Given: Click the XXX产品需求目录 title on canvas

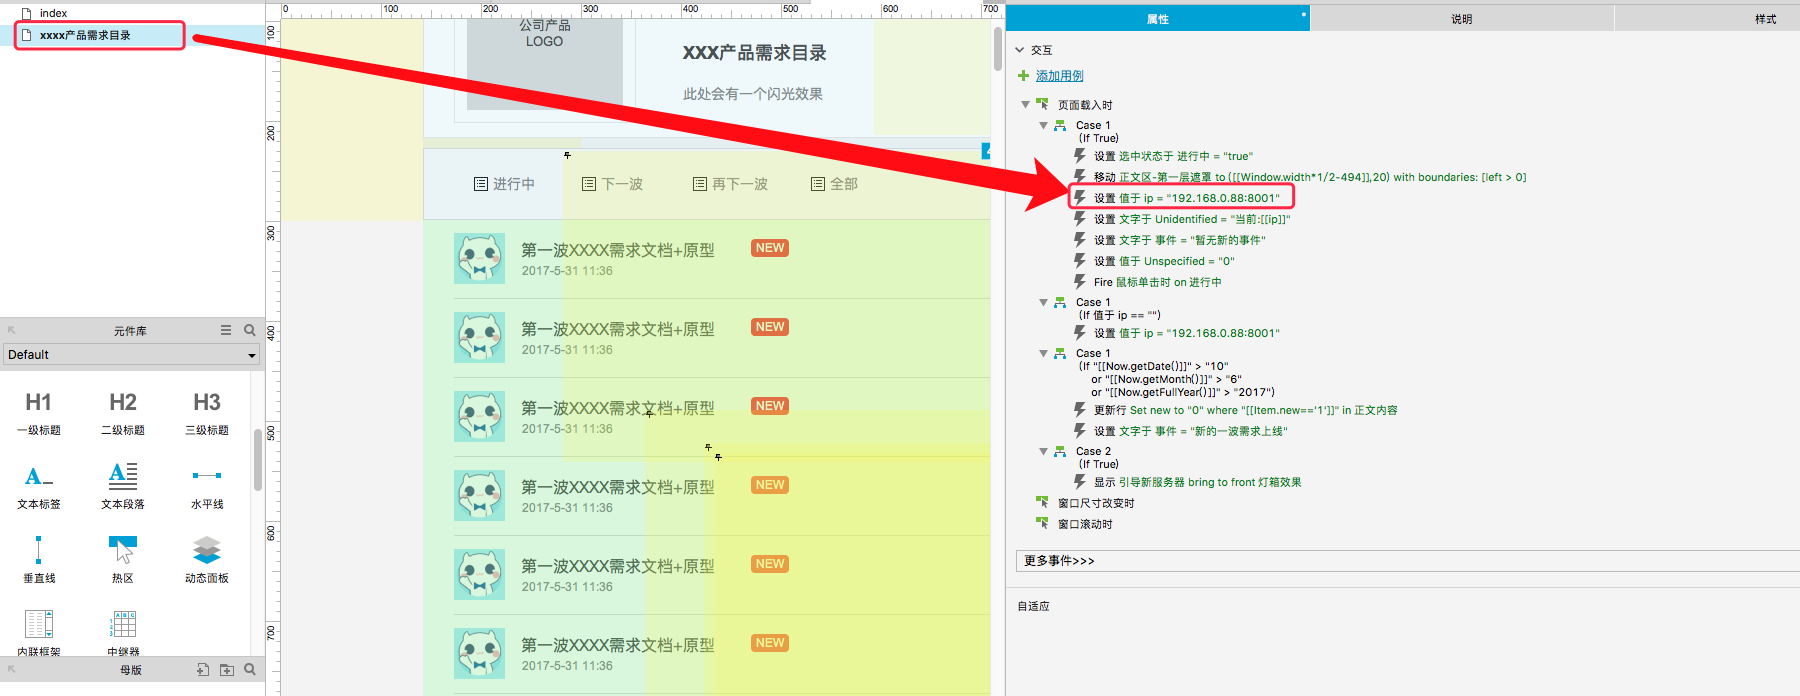Looking at the screenshot, I should pyautogui.click(x=754, y=53).
